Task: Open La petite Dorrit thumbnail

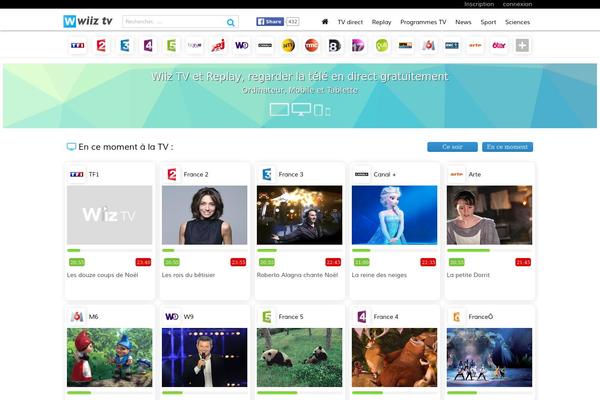Action: tap(489, 215)
